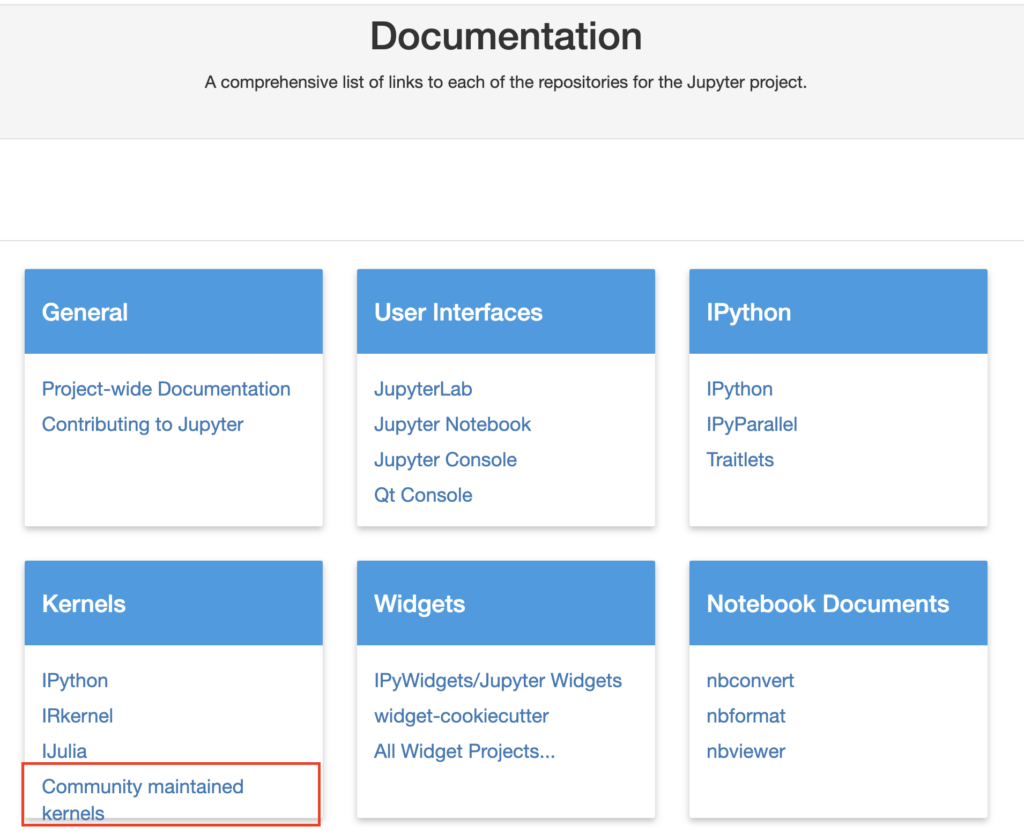Open the IRkernel documentation
This screenshot has width=1024, height=834.
[77, 715]
